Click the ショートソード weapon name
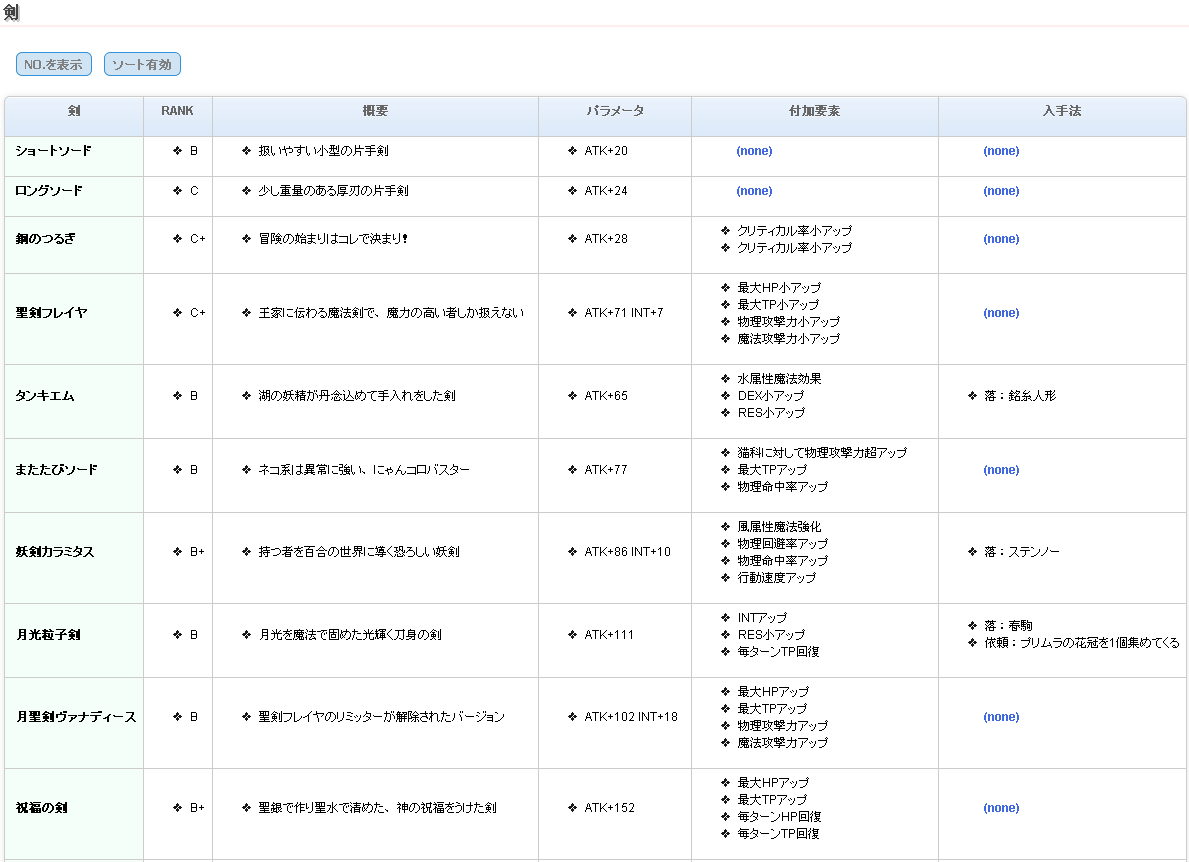The width and height of the screenshot is (1189, 862). click(53, 151)
